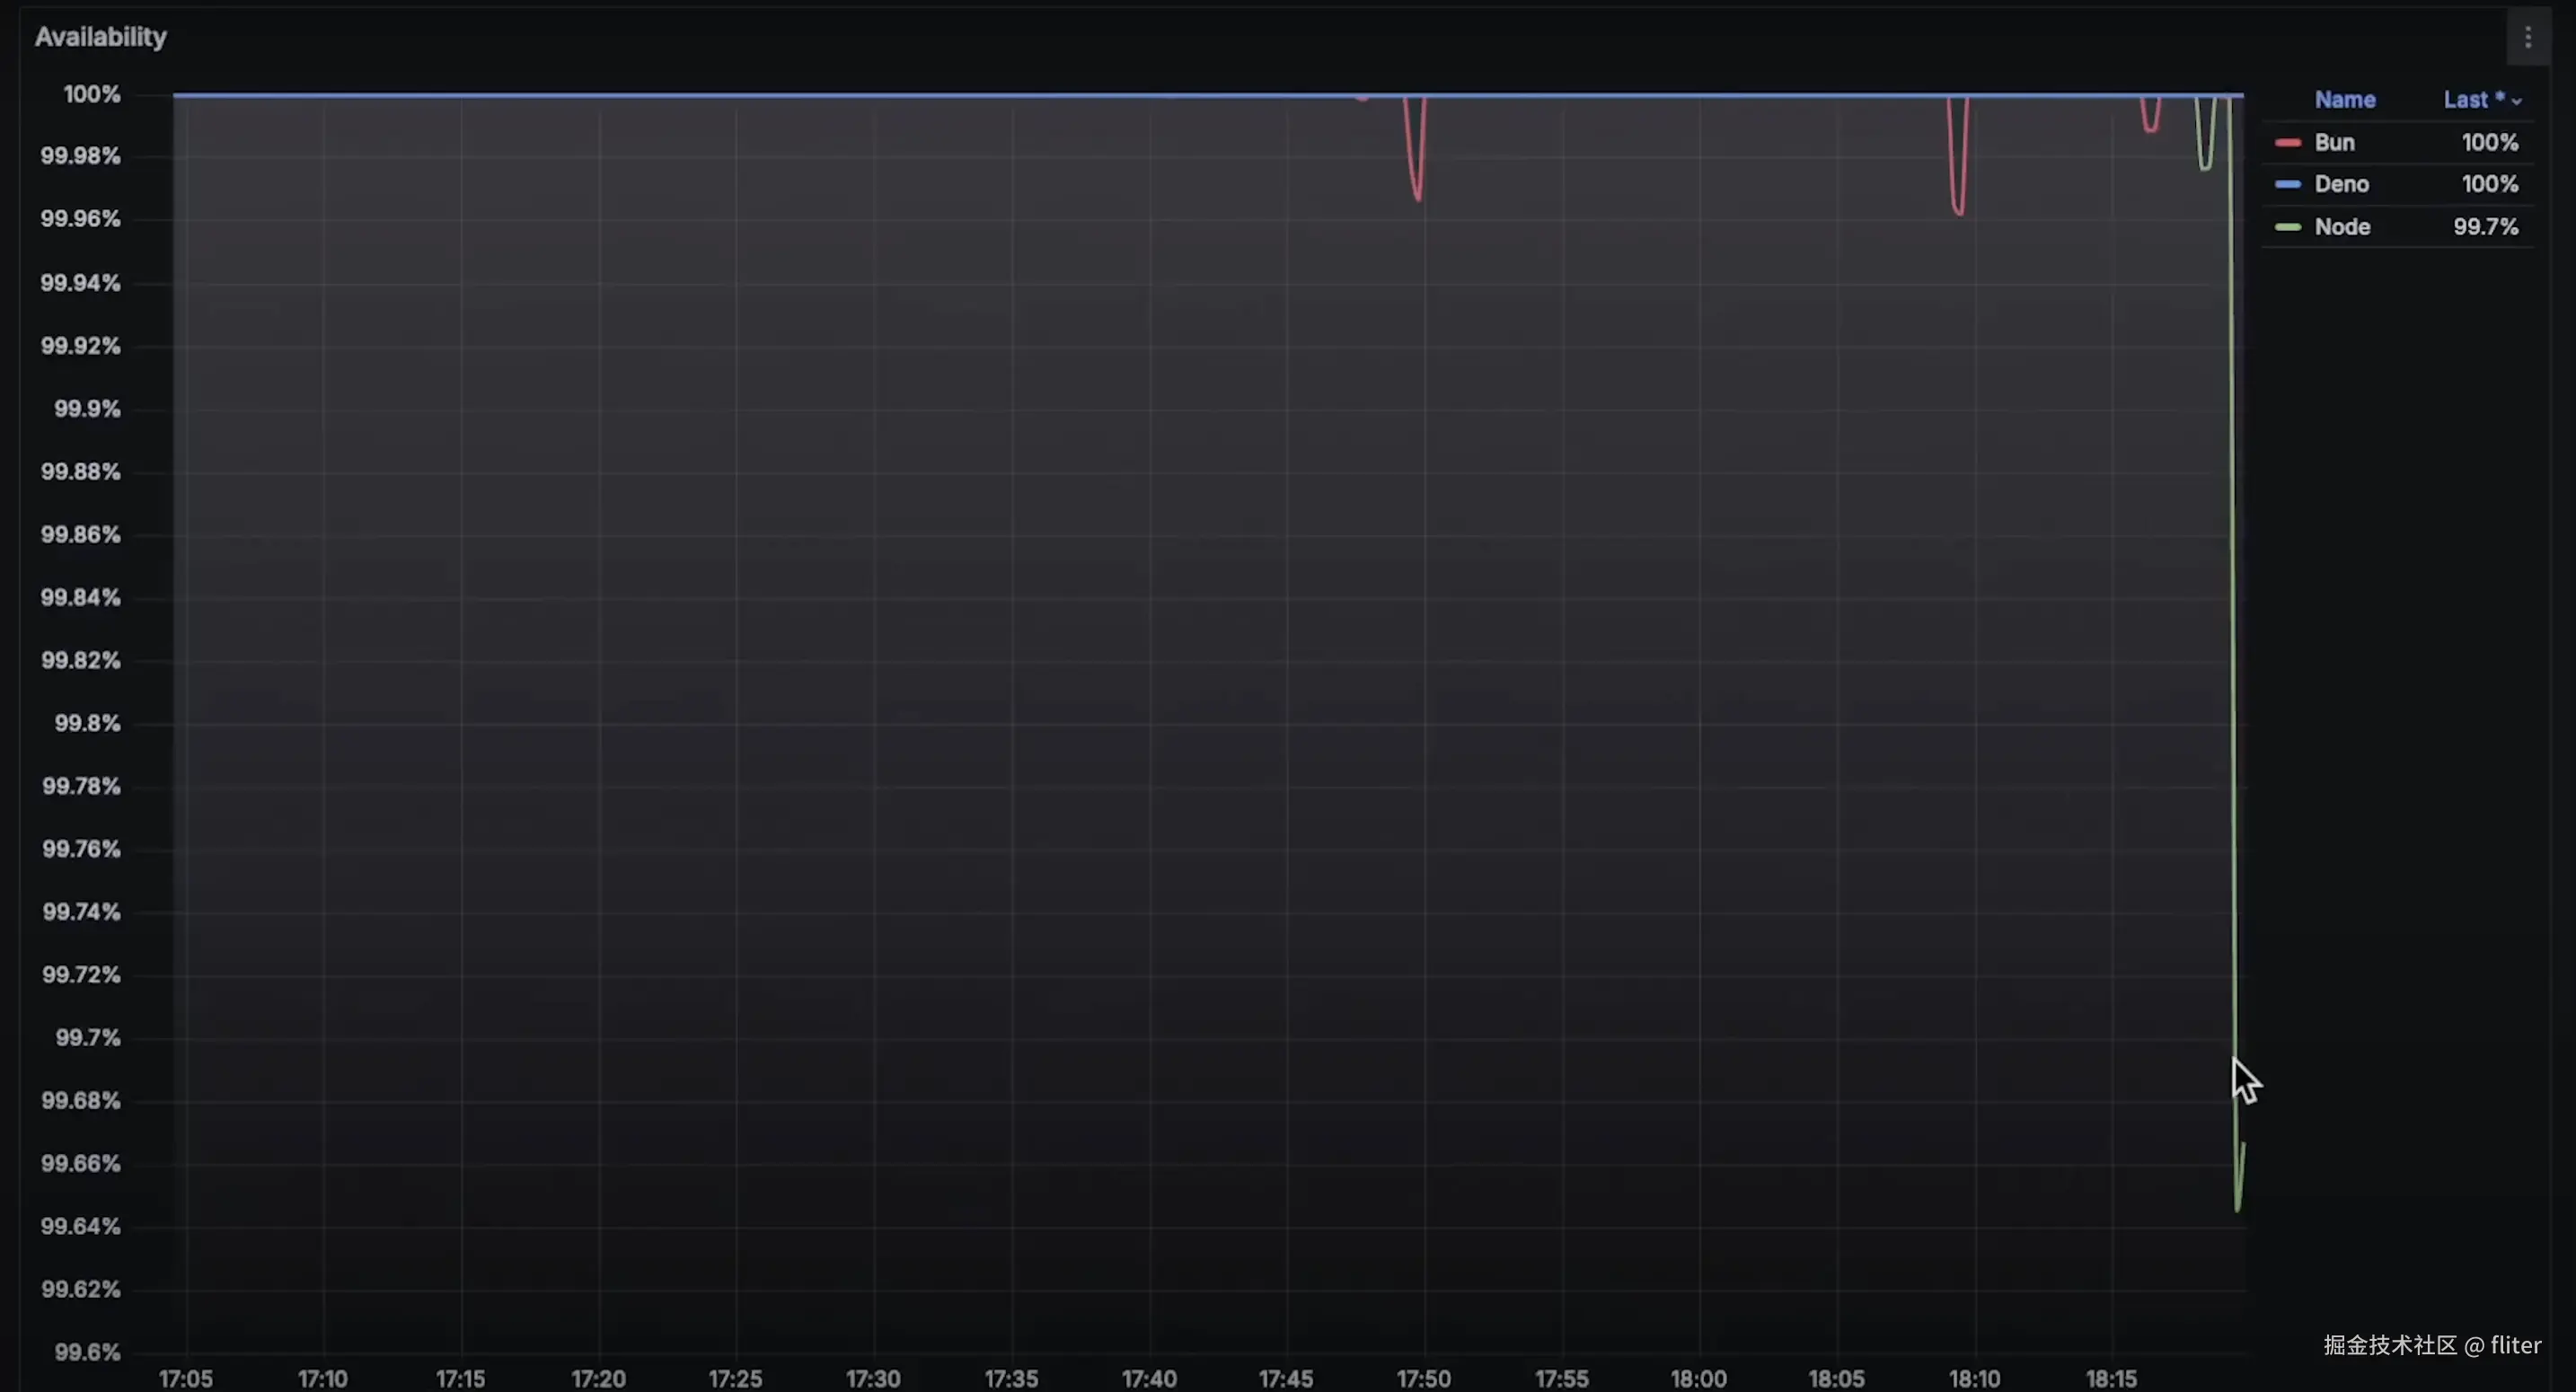This screenshot has width=2576, height=1392.
Task: Click the small green Node dip near the graph end
Action: pyautogui.click(x=2205, y=166)
